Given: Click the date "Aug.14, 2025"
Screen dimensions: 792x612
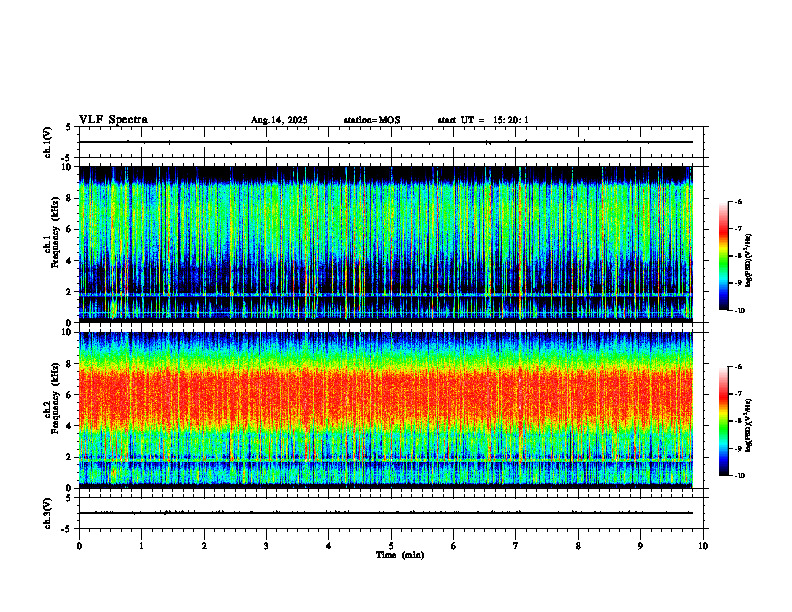Looking at the screenshot, I should click(279, 120).
